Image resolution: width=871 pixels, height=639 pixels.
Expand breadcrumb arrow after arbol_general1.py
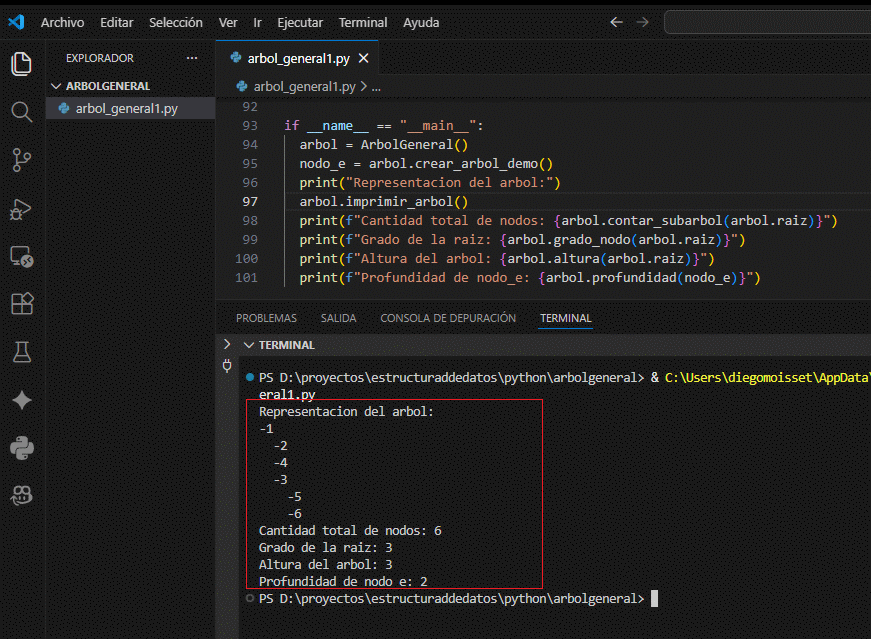[x=364, y=87]
